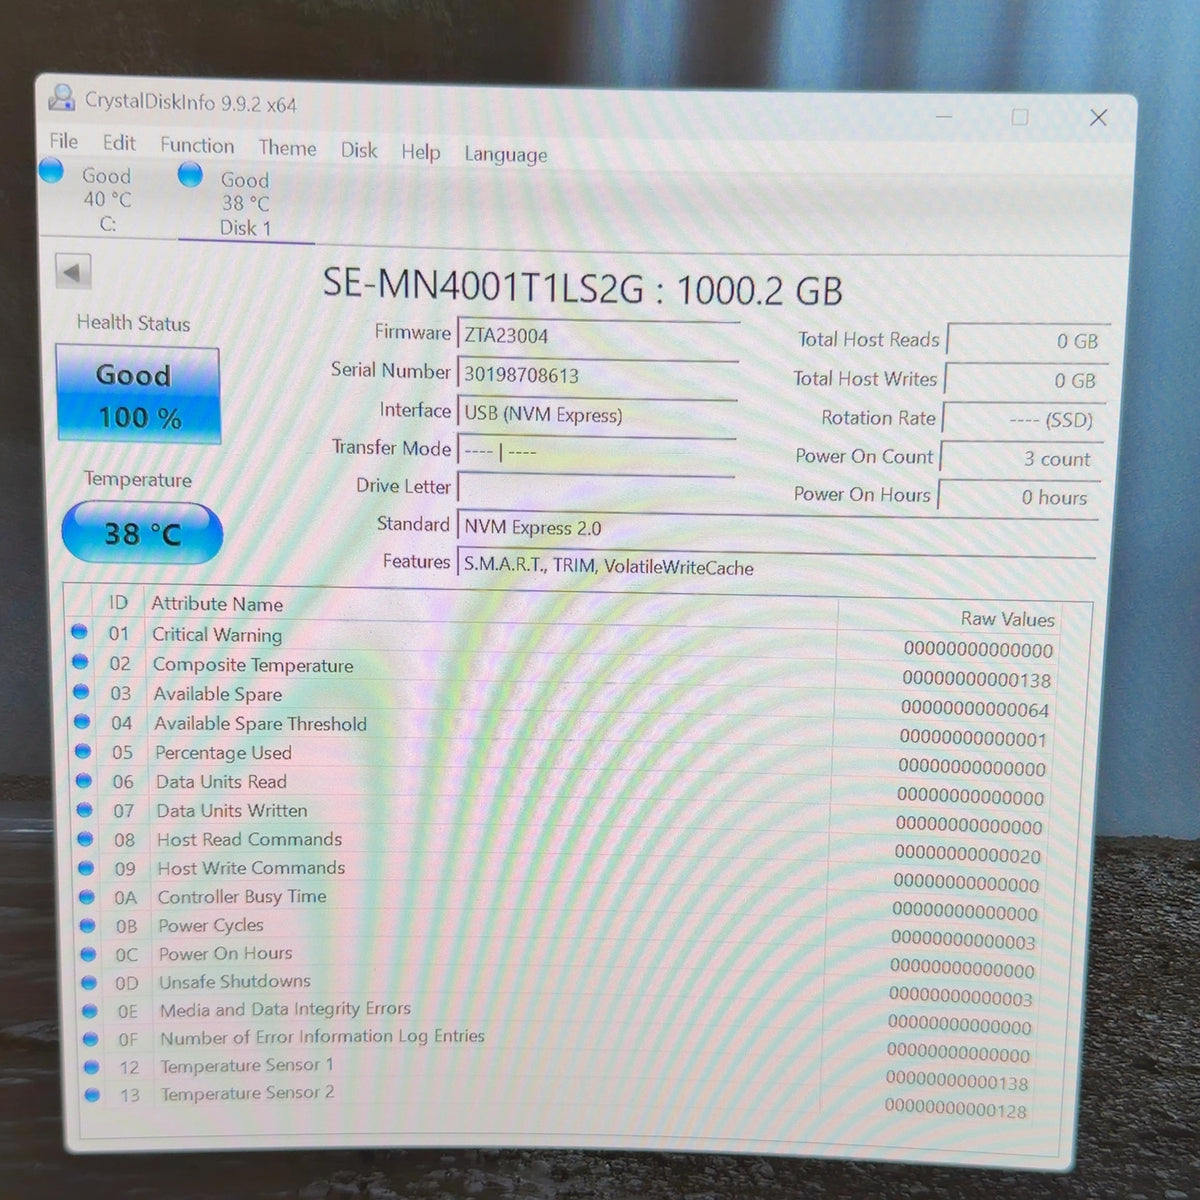1200x1200 pixels.
Task: Select the Data Units Read row
Action: [563, 788]
